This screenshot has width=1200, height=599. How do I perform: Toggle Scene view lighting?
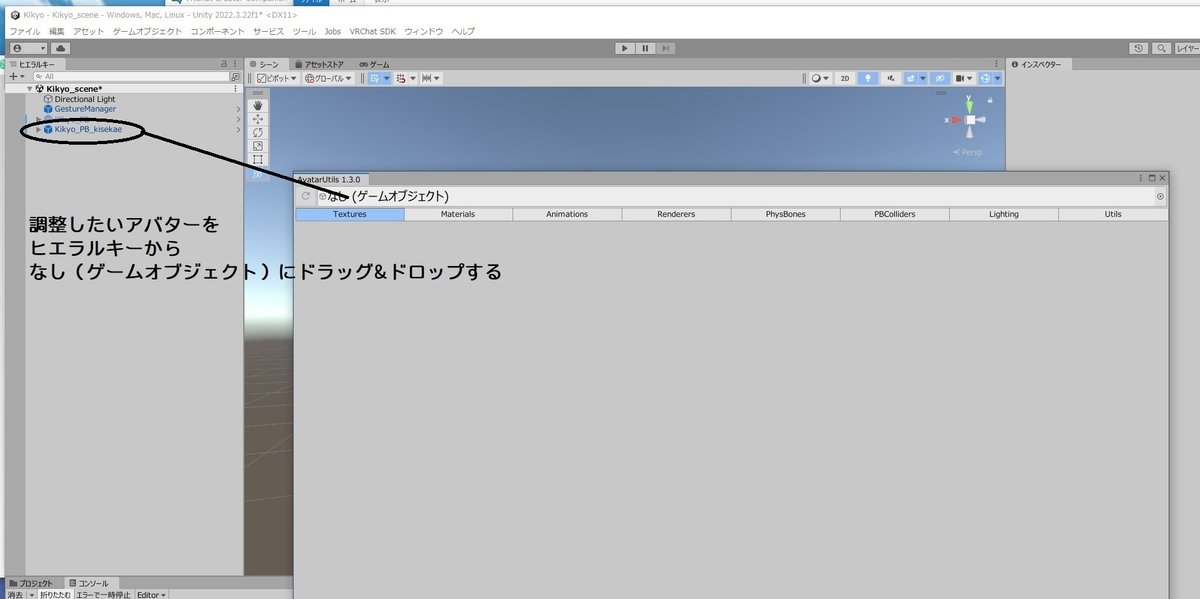(869, 78)
